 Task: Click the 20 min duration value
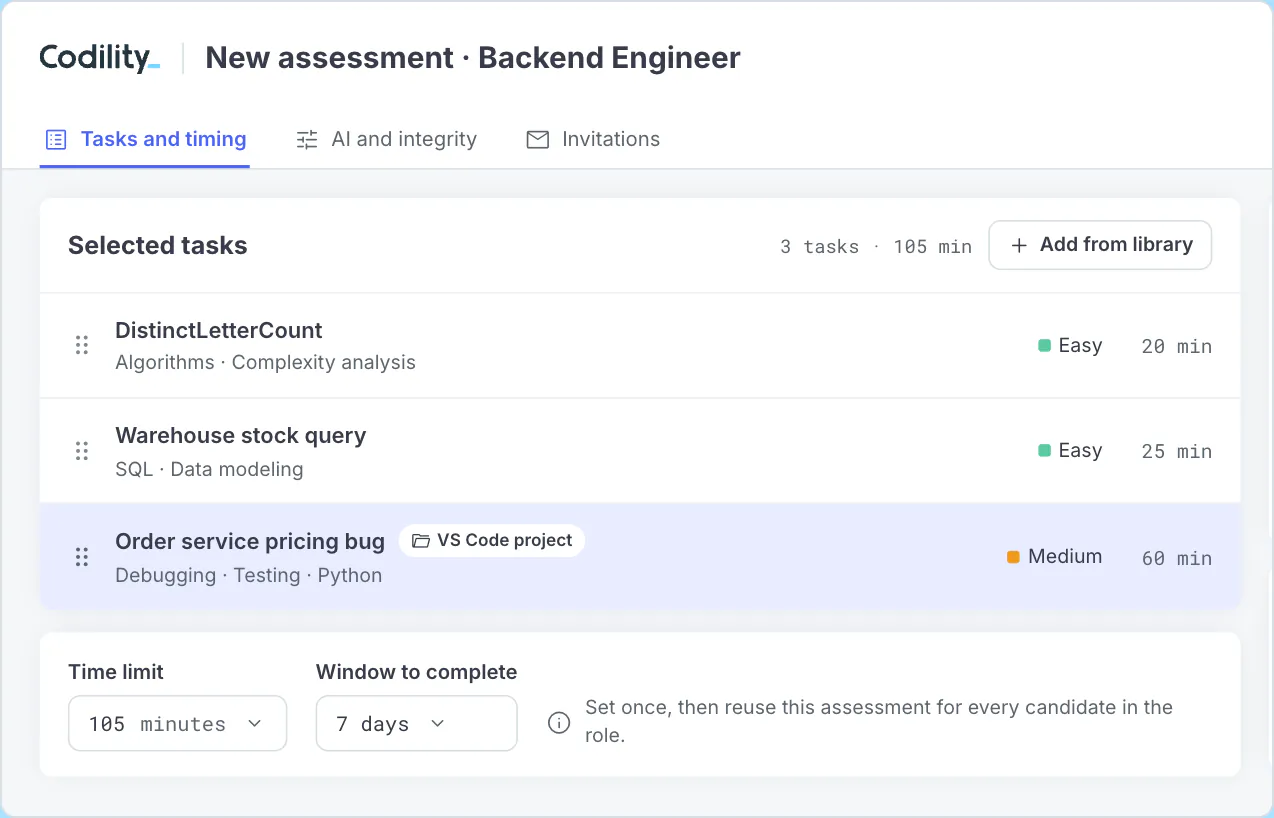1176,346
